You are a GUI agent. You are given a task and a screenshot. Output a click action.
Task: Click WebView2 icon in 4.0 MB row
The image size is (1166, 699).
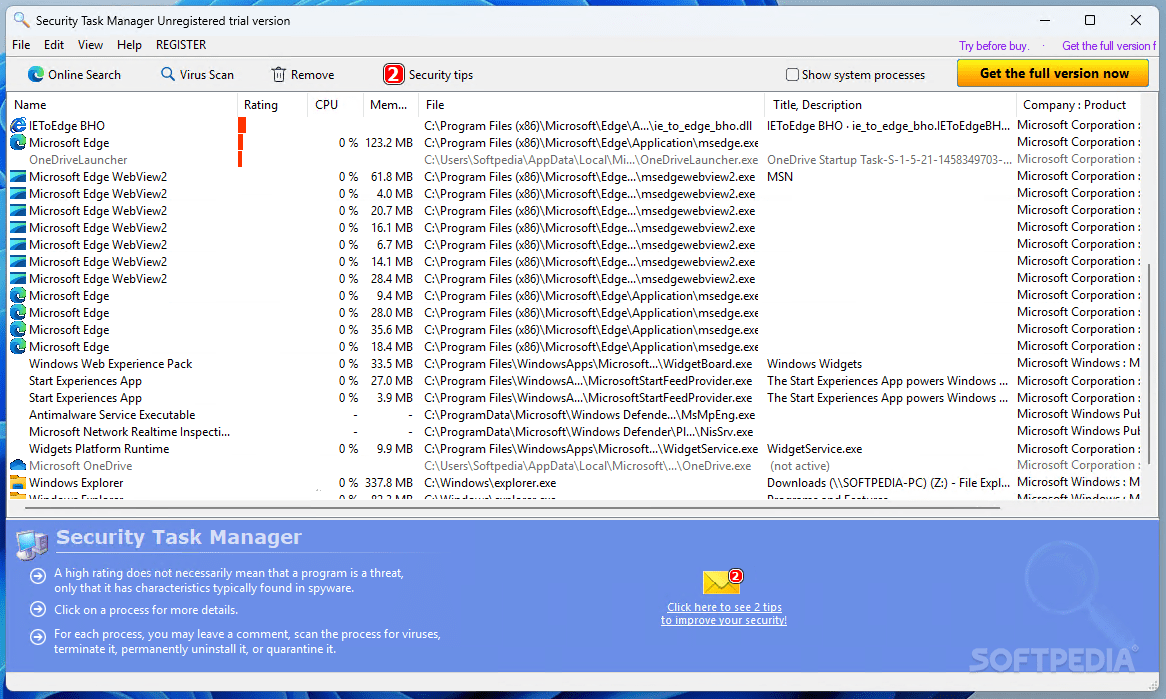[18, 194]
